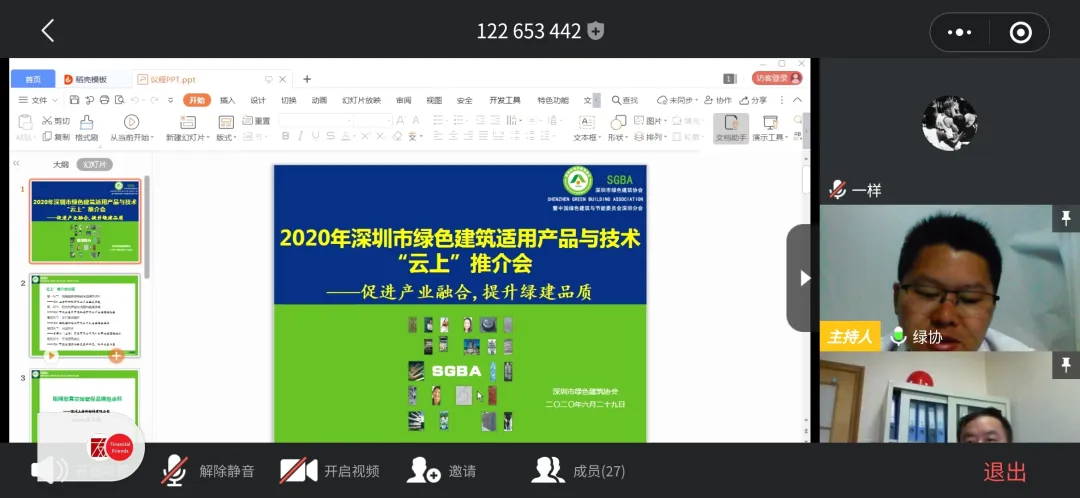Click the 访客登录 login button

pyautogui.click(x=778, y=78)
